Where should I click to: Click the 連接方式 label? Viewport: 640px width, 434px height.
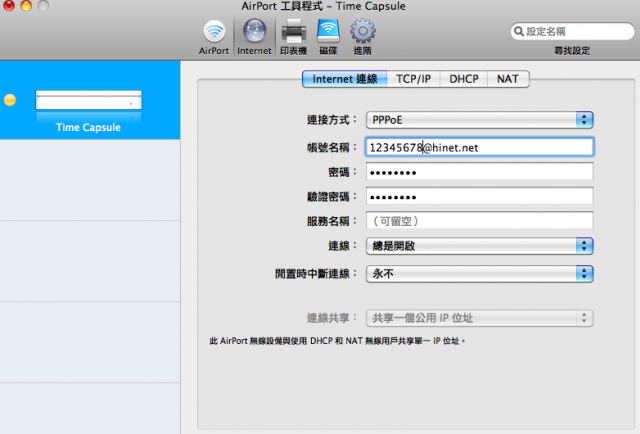[332, 120]
